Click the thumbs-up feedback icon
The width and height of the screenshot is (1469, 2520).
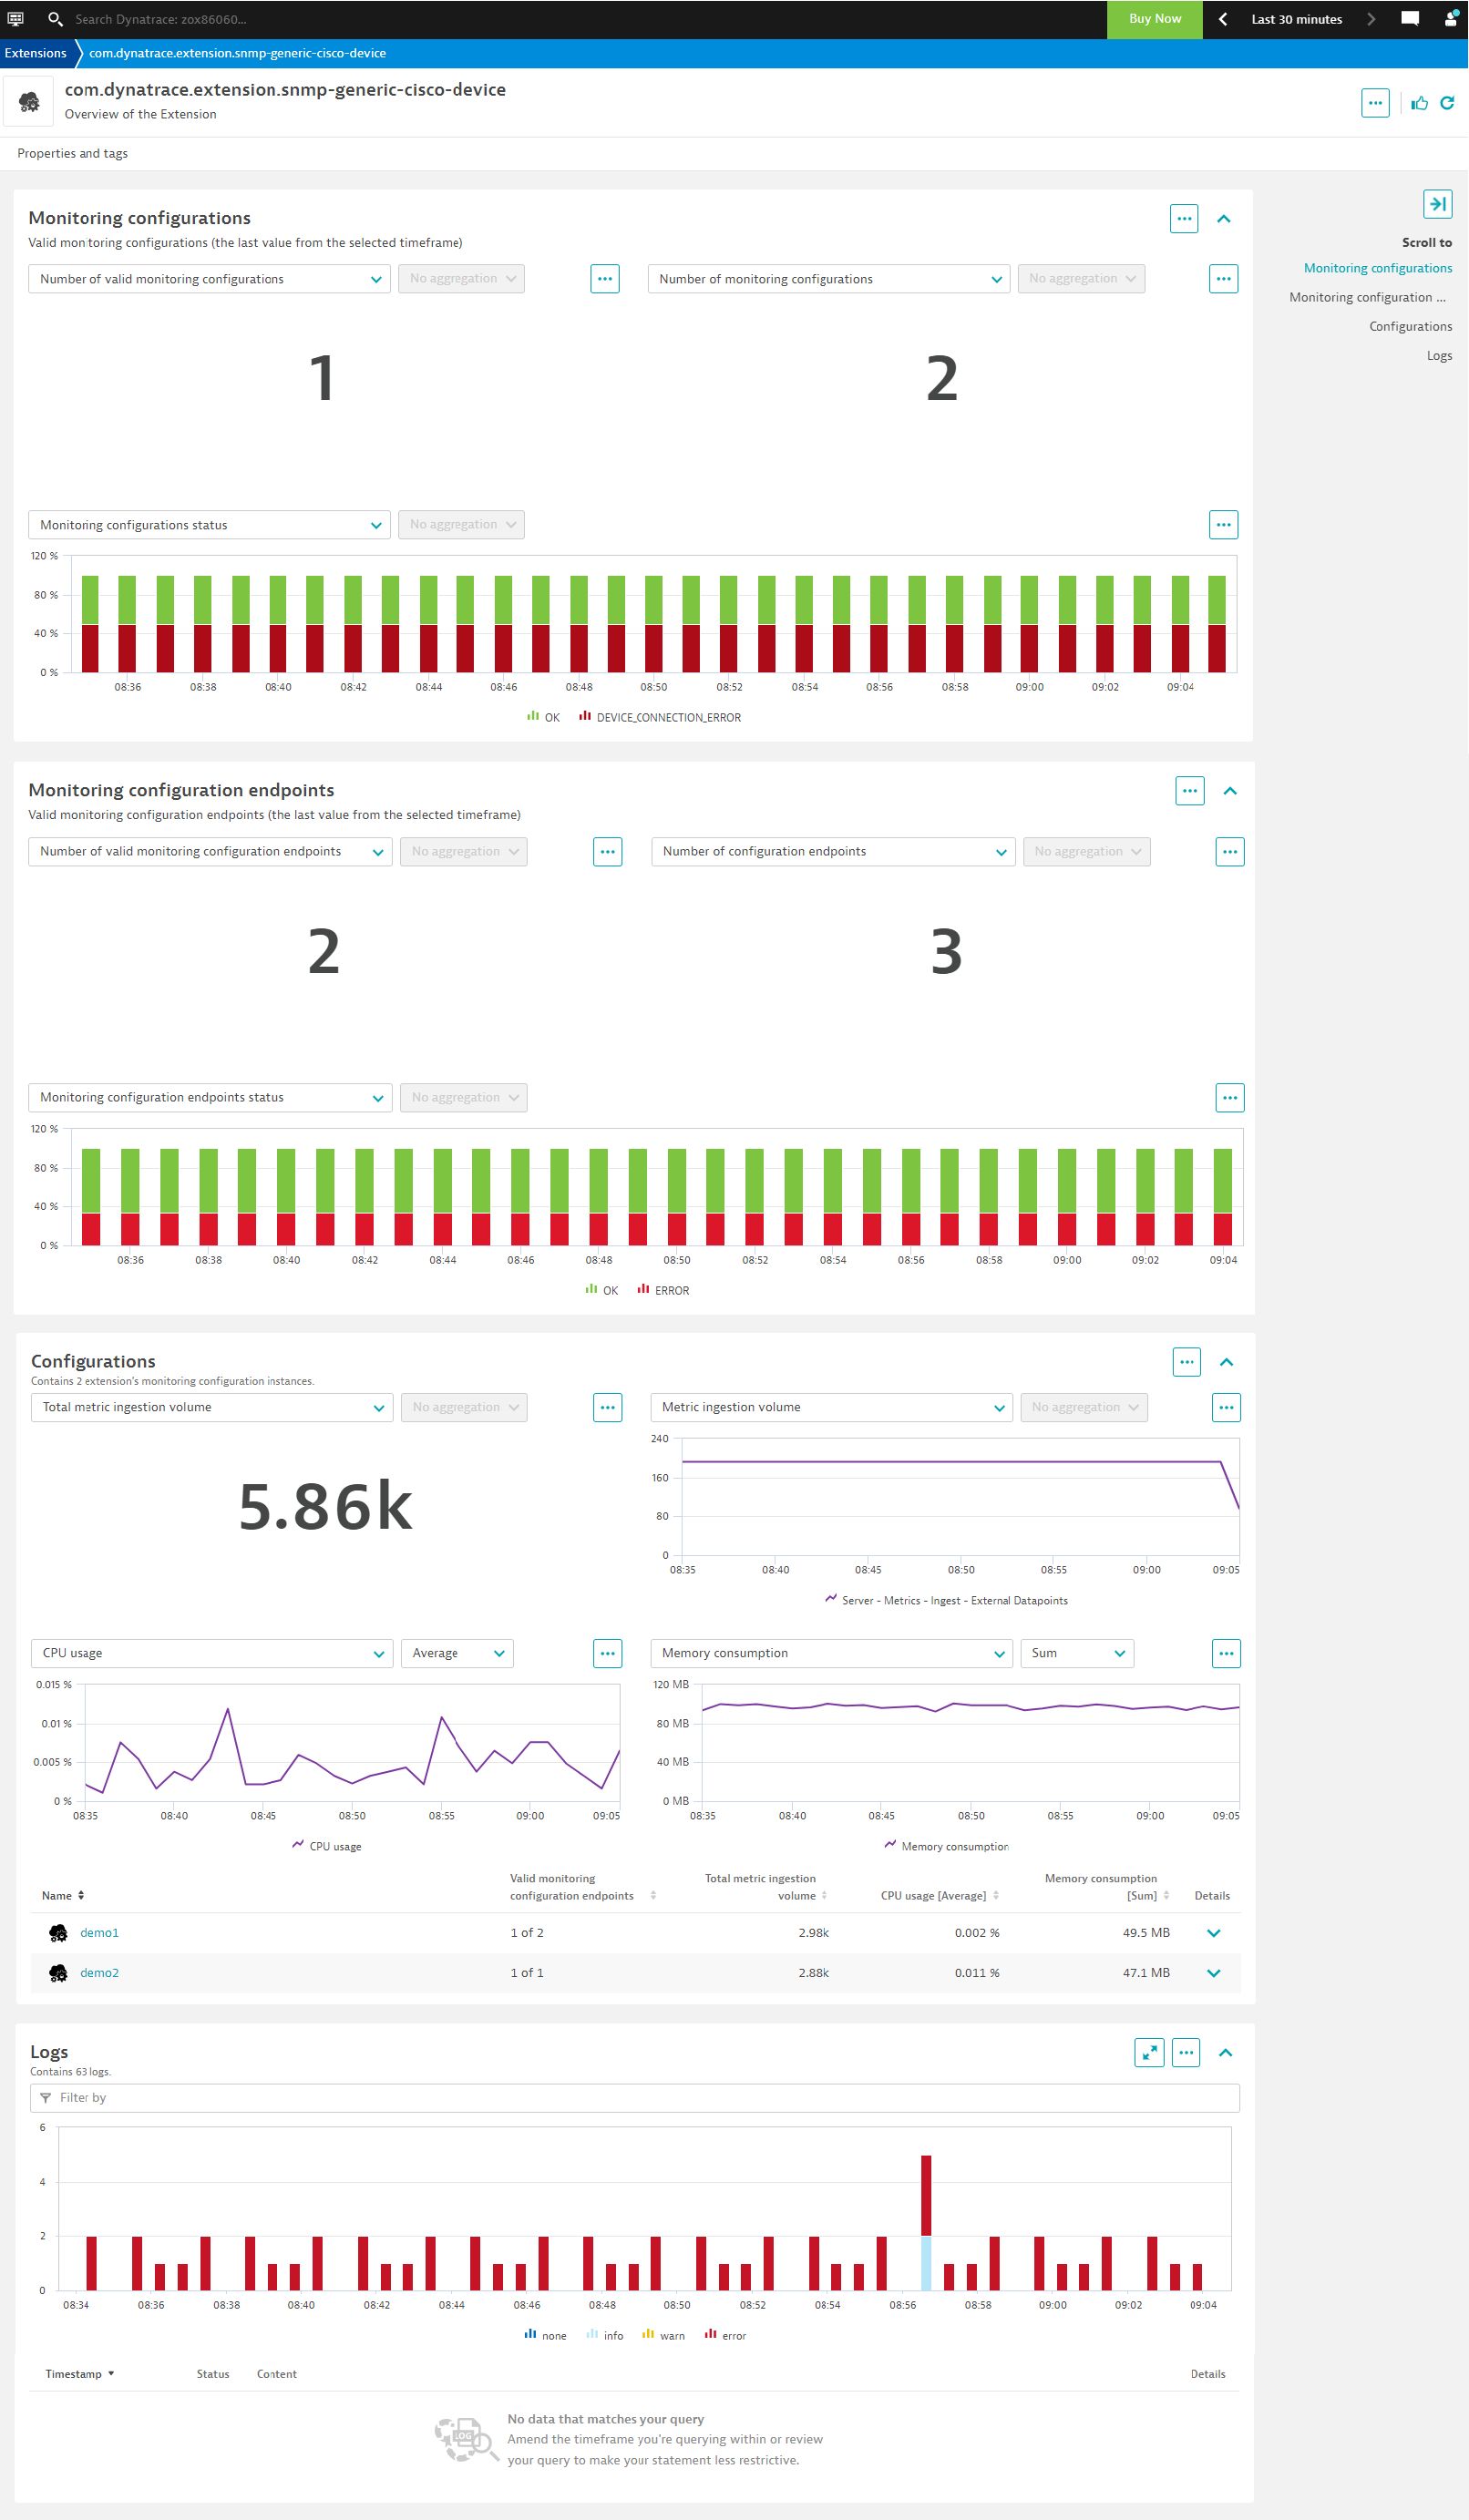(x=1419, y=103)
